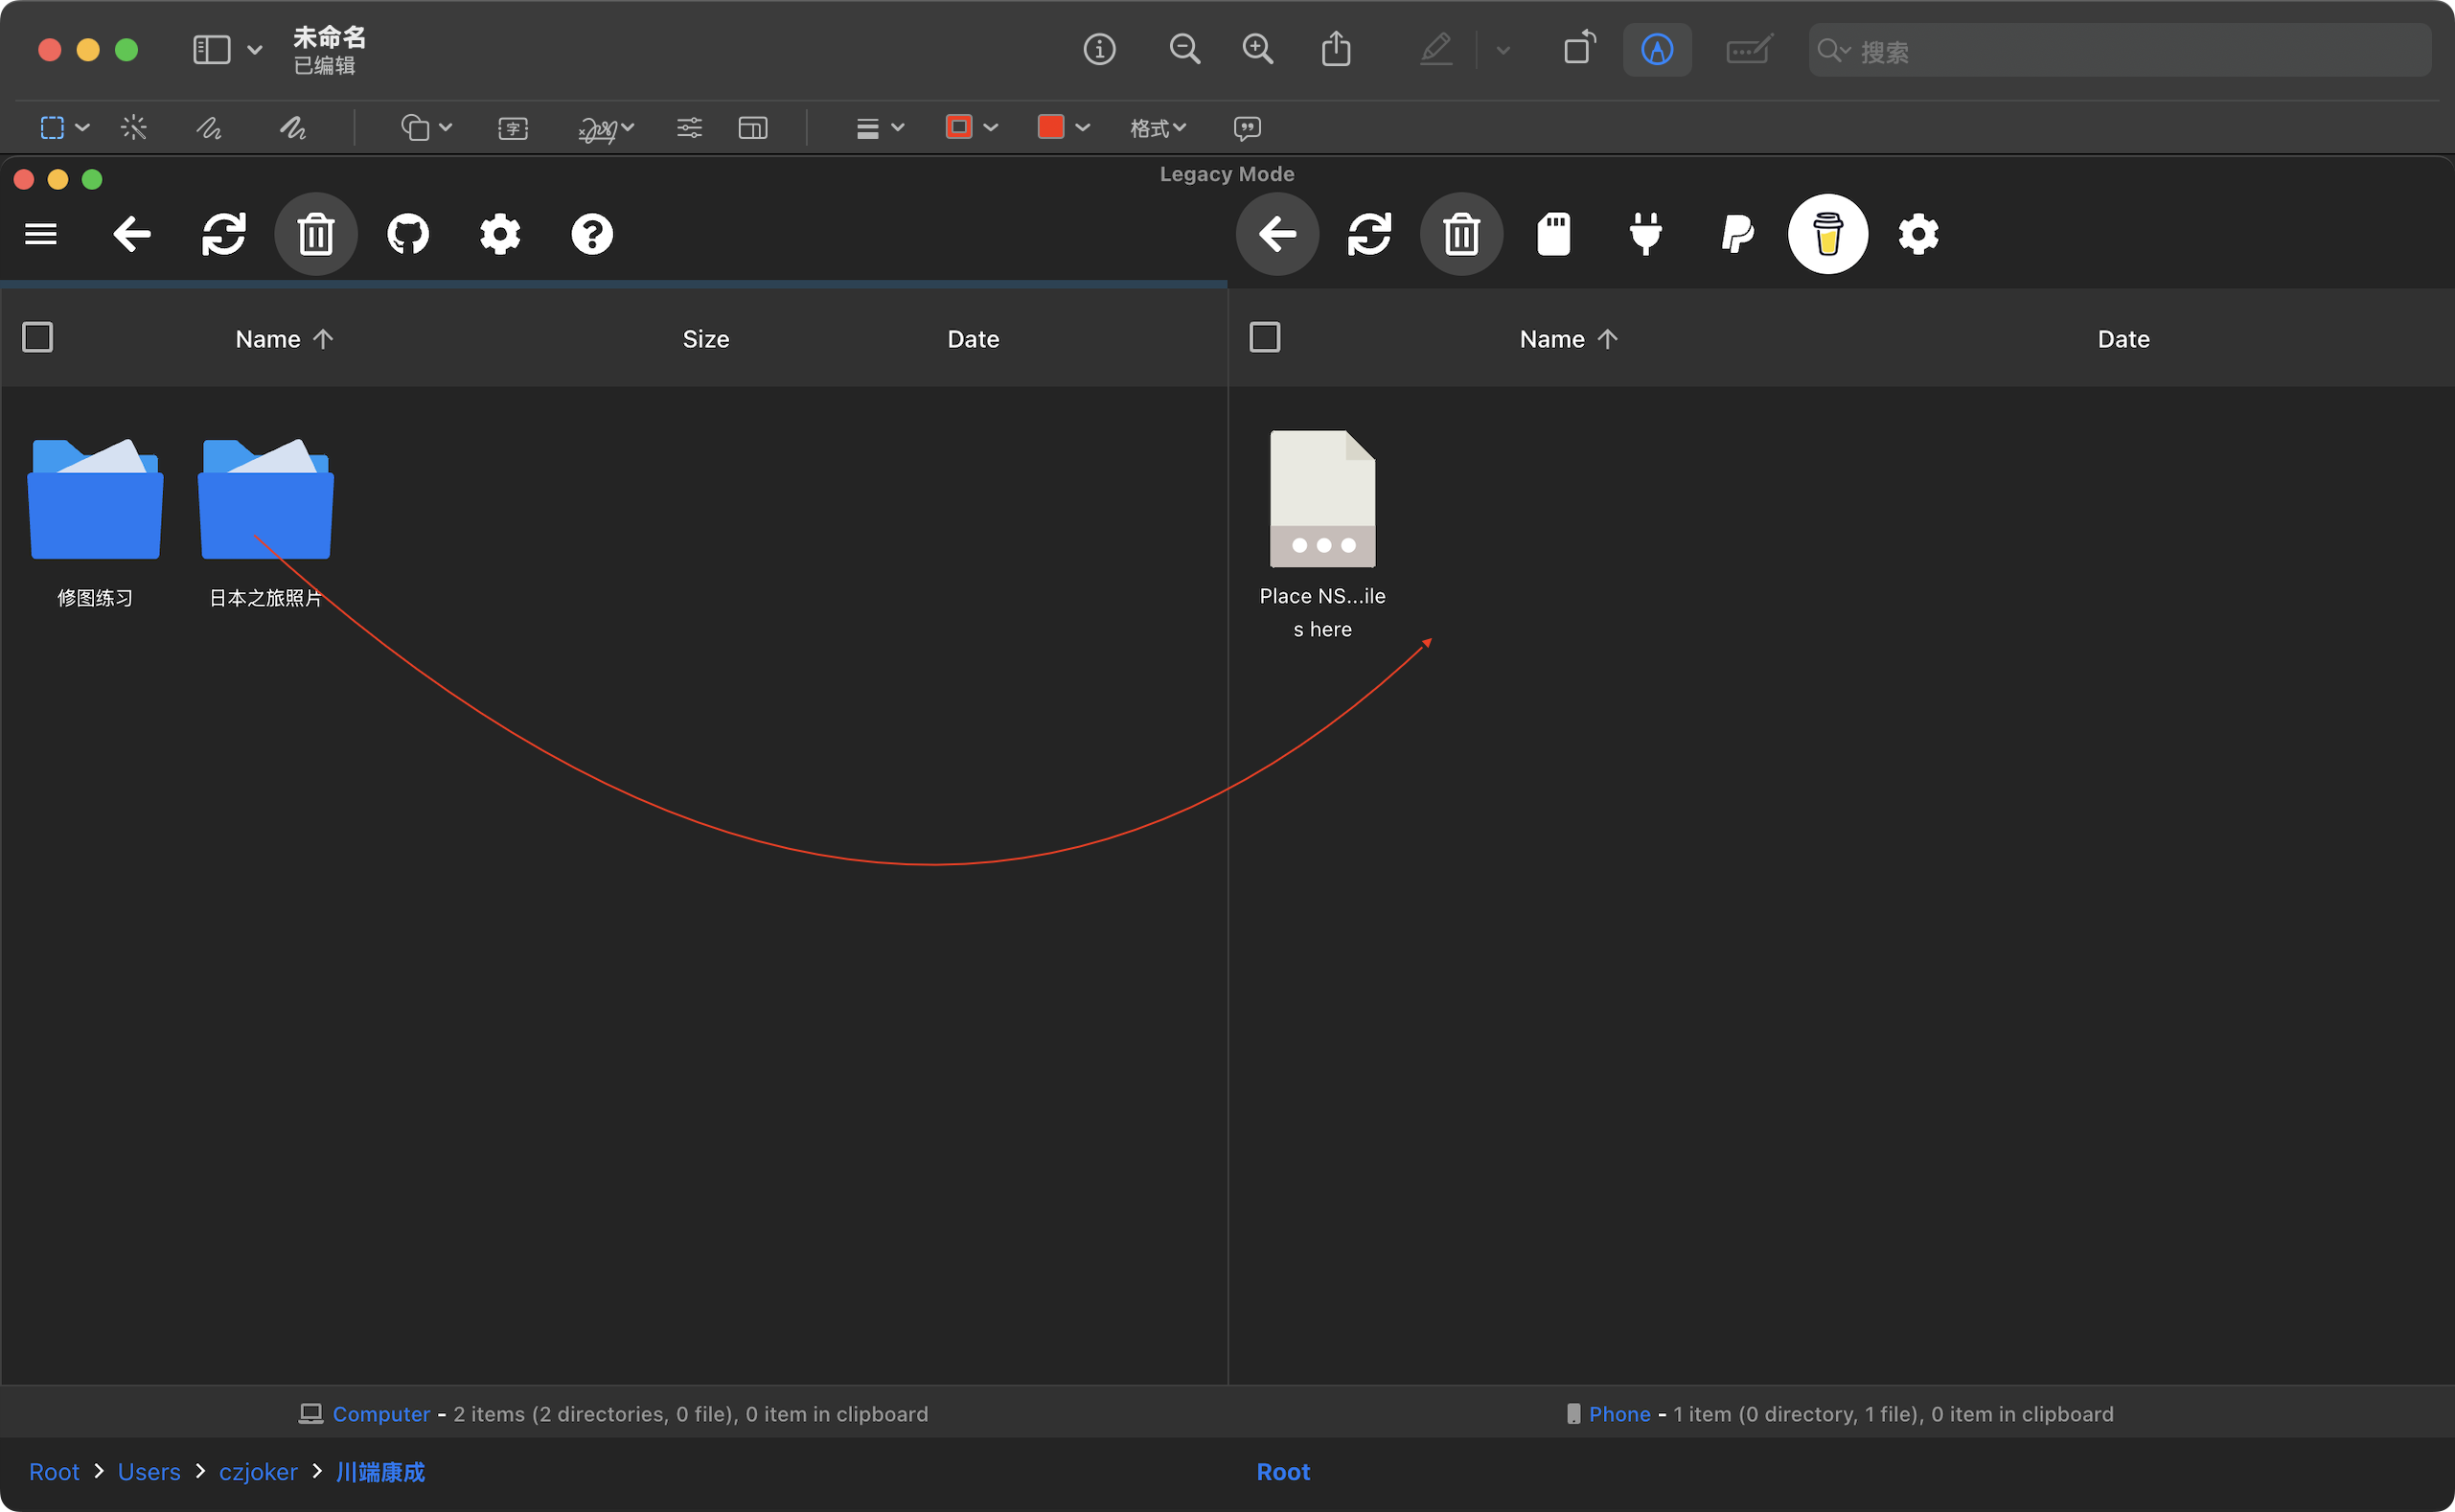Click the SD card storage icon

tap(1553, 234)
